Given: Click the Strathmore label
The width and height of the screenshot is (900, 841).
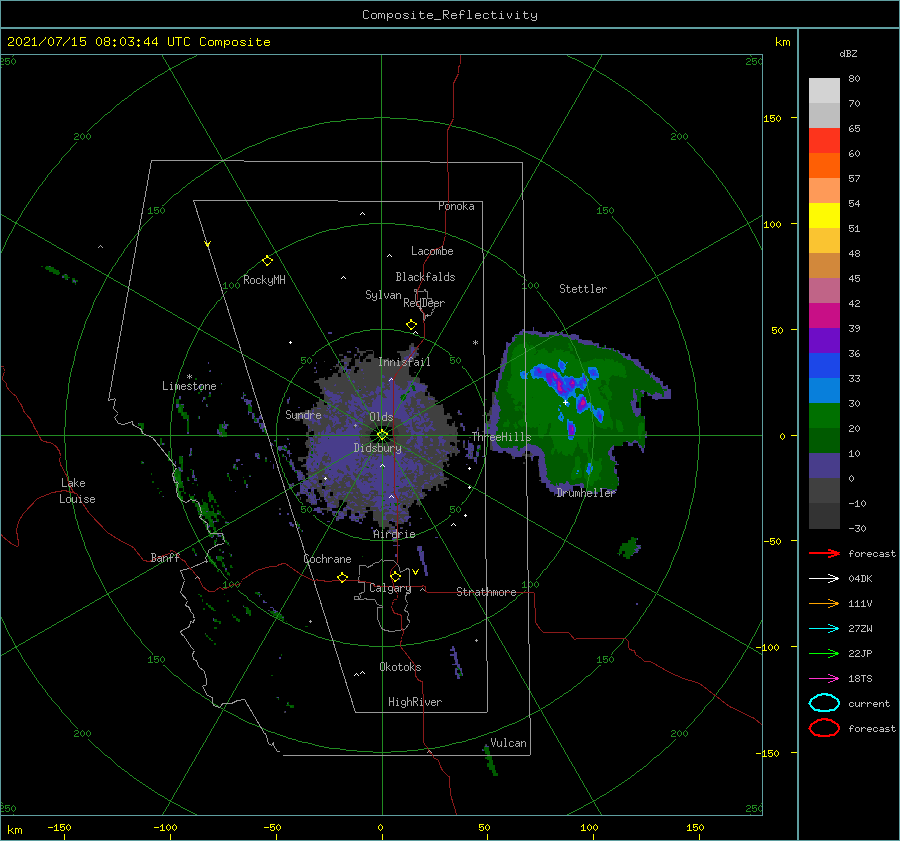Looking at the screenshot, I should click(x=486, y=592).
